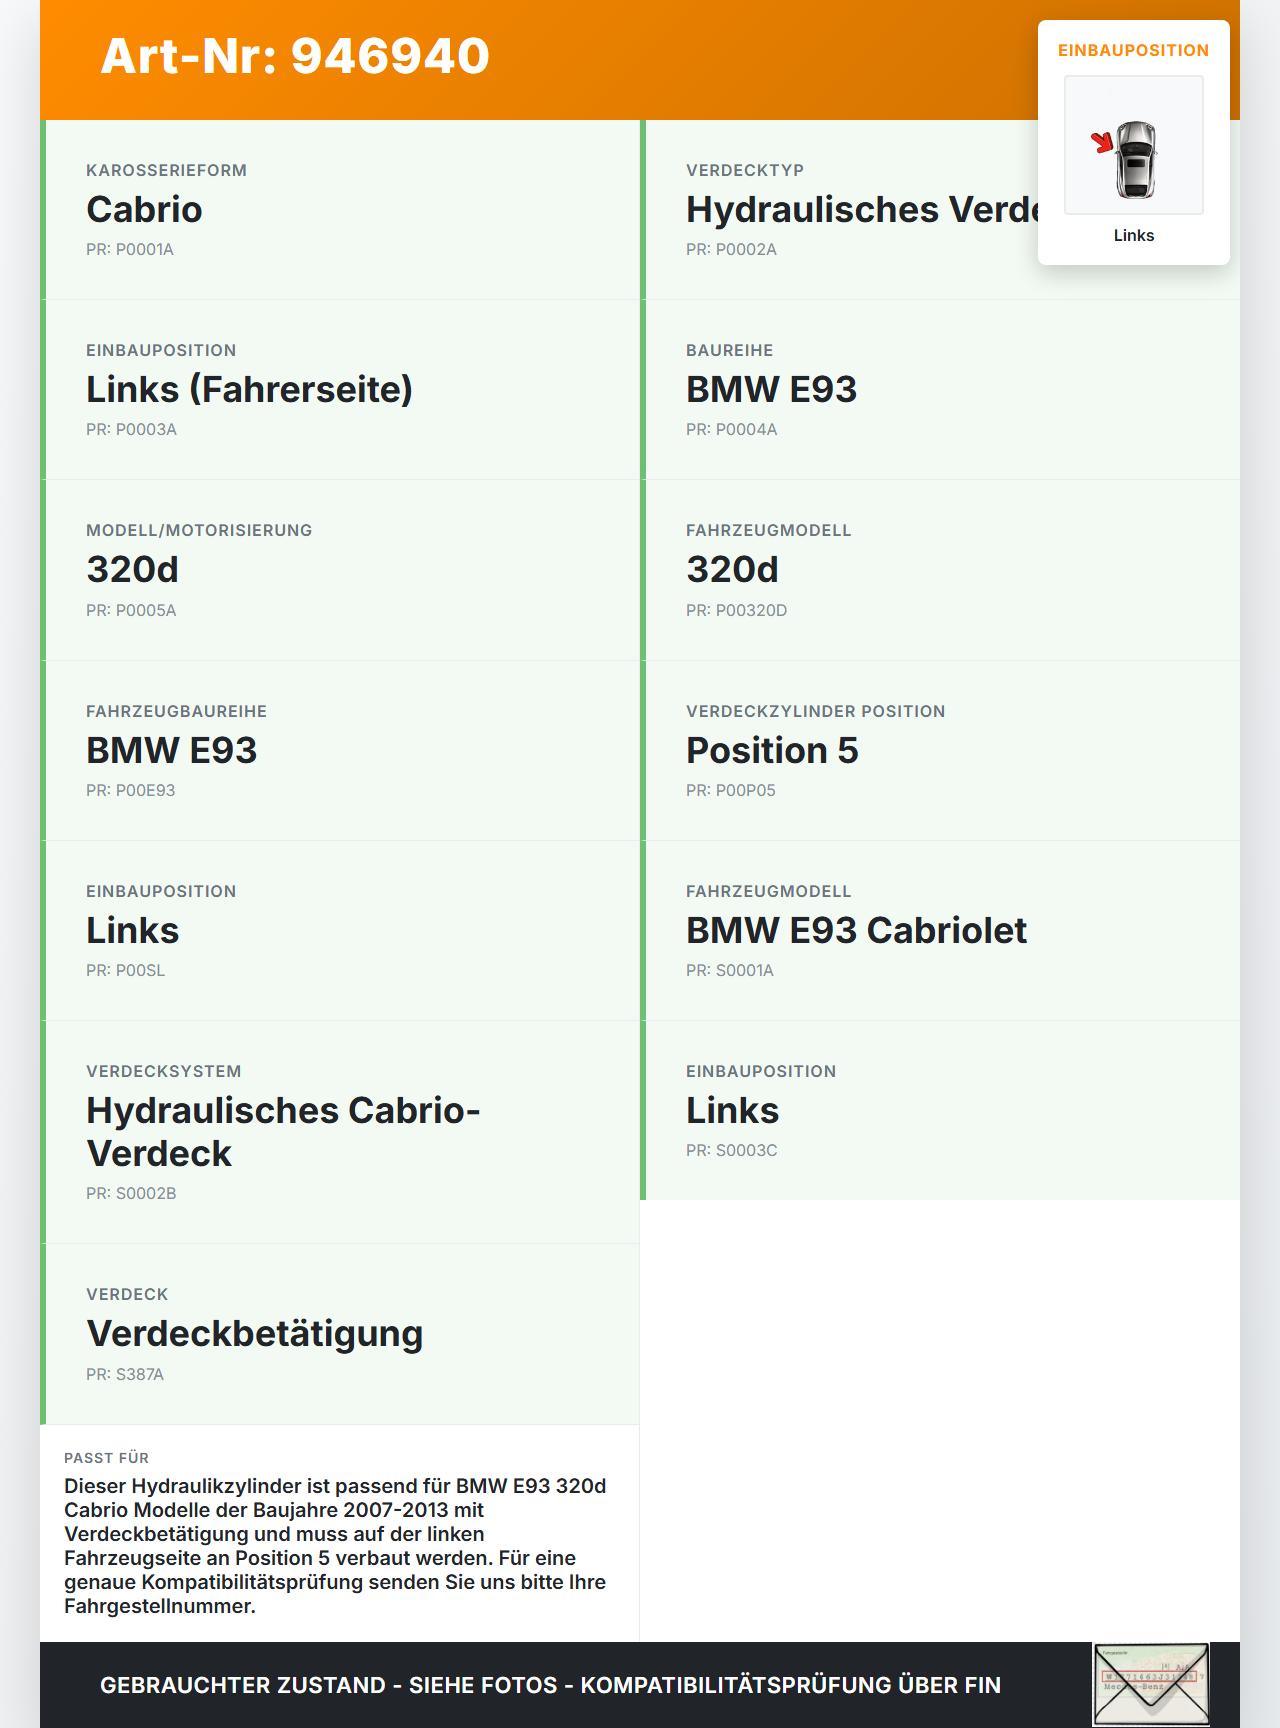1280x1728 pixels.
Task: Select Fahrzeugmodell 320d with PR P00320D
Action: pos(940,570)
